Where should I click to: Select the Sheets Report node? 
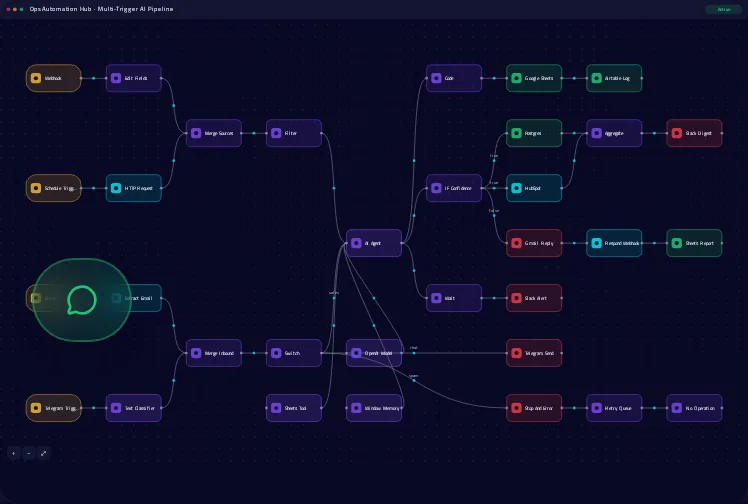(694, 243)
